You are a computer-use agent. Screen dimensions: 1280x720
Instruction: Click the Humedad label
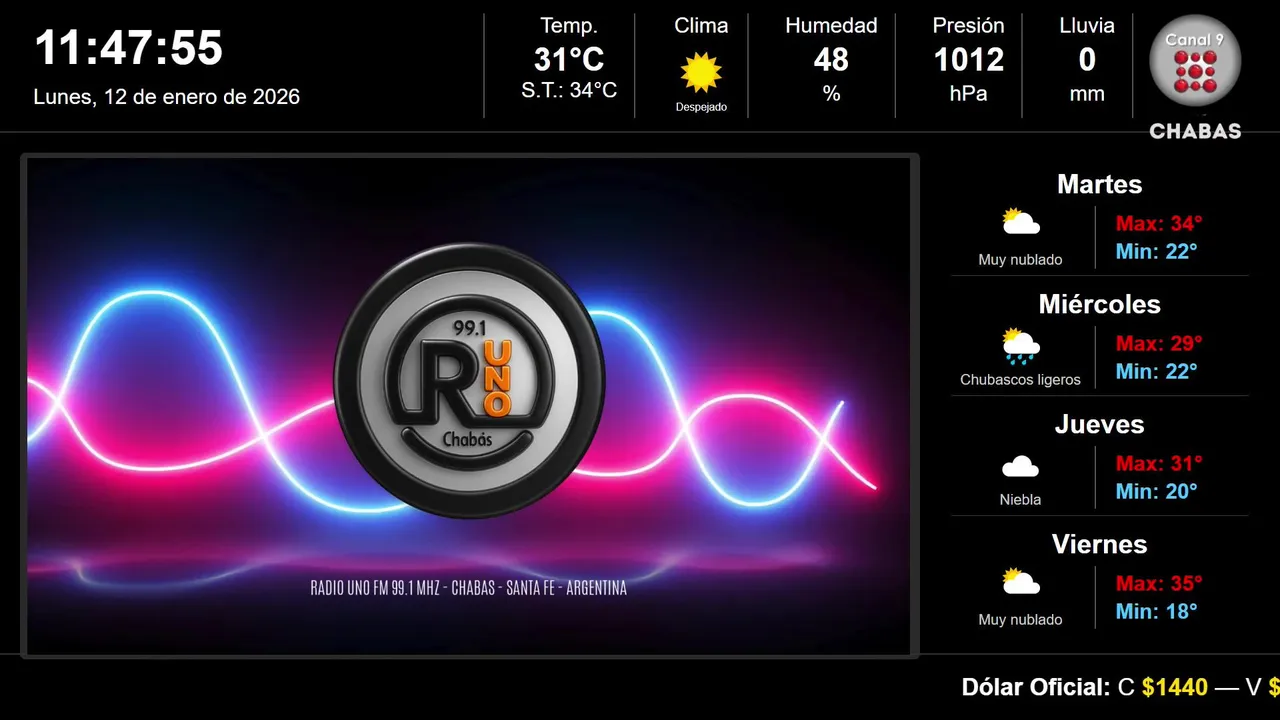(831, 26)
